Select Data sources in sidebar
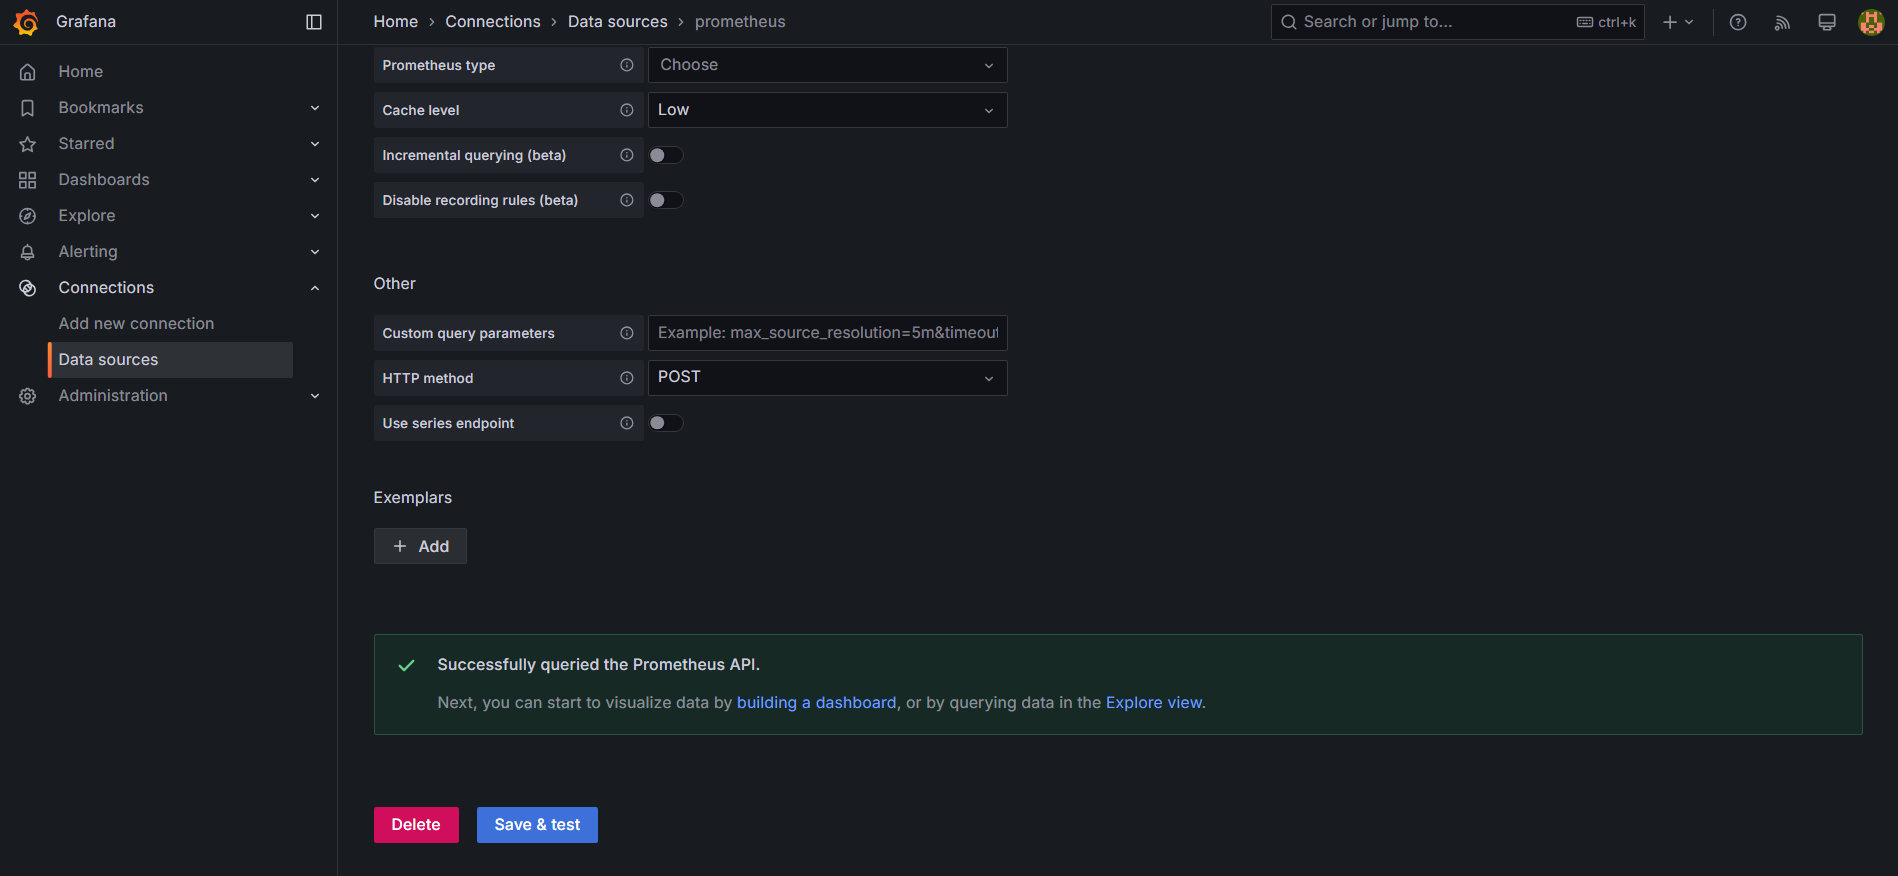 click(170, 360)
